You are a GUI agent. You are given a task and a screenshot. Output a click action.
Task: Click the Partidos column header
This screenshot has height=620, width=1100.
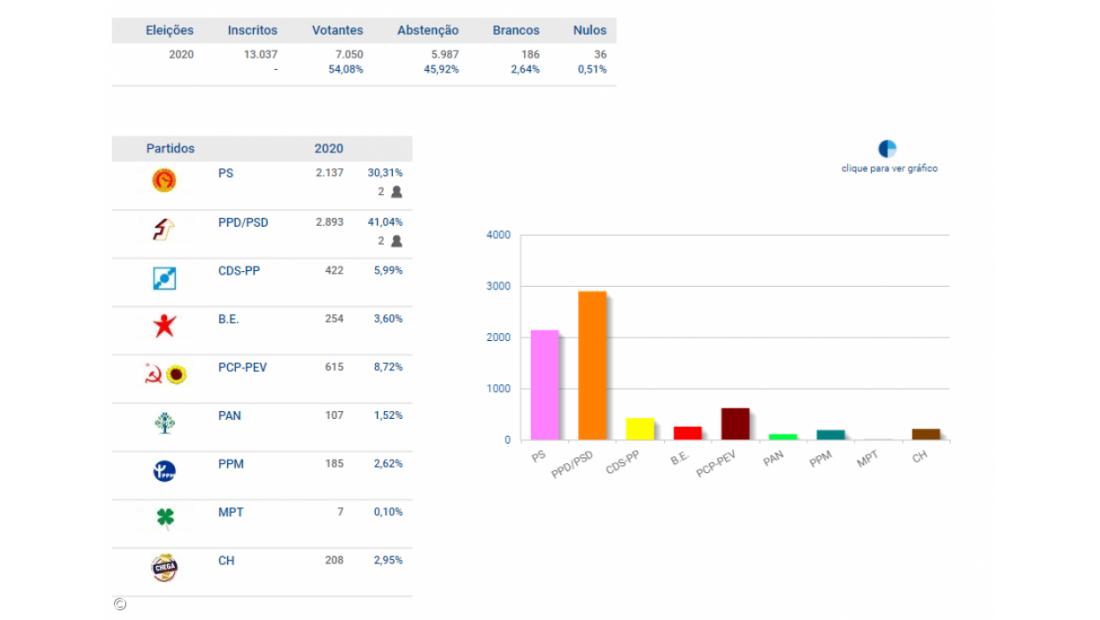click(x=171, y=148)
